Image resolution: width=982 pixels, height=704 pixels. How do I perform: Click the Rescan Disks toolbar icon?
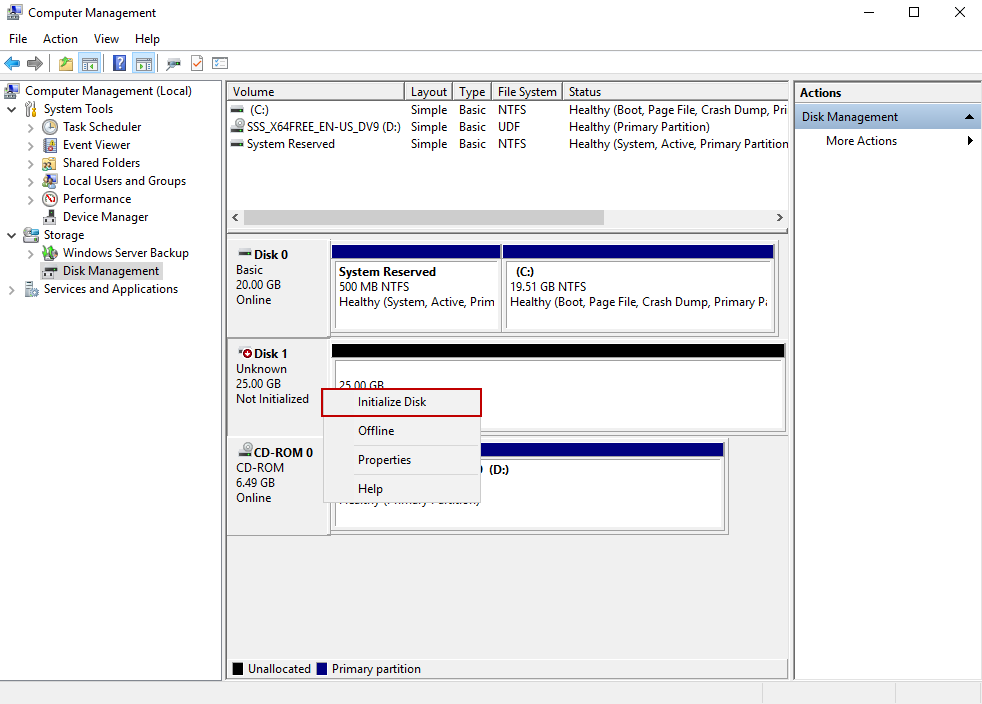click(173, 63)
